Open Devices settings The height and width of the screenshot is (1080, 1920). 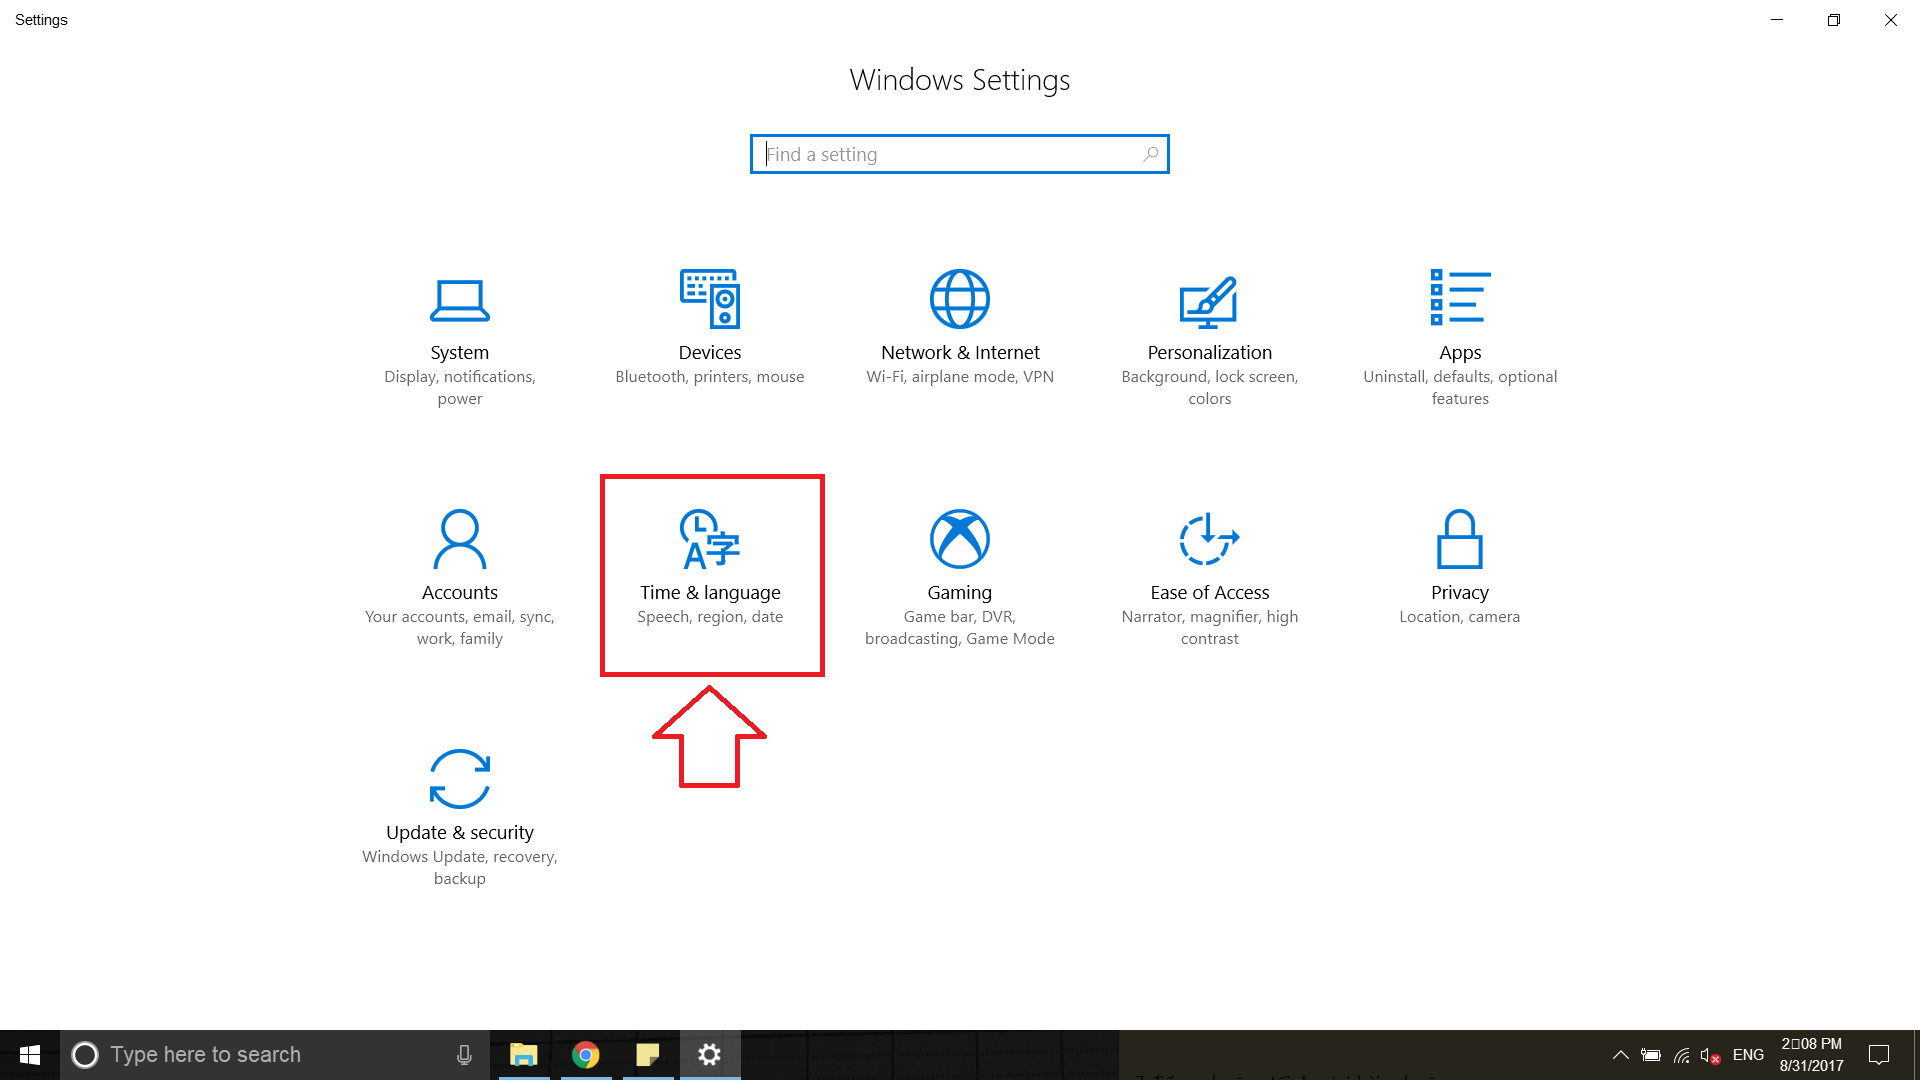tap(710, 330)
